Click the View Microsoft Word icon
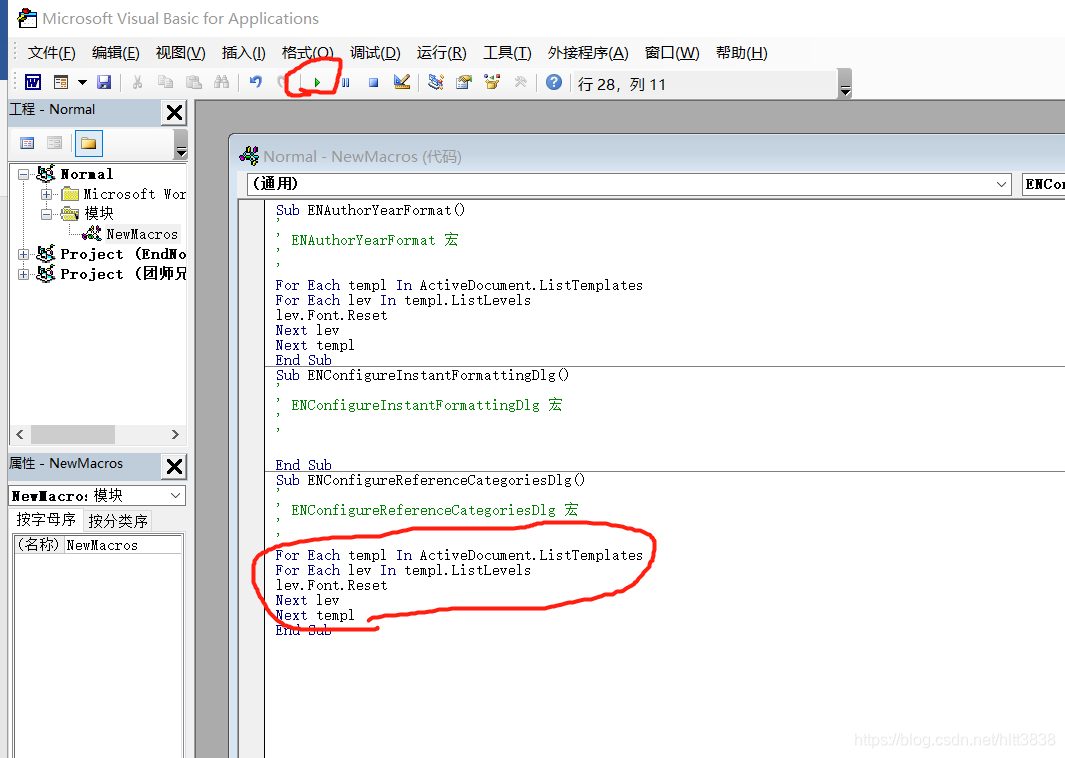Image resolution: width=1065 pixels, height=758 pixels. point(33,82)
